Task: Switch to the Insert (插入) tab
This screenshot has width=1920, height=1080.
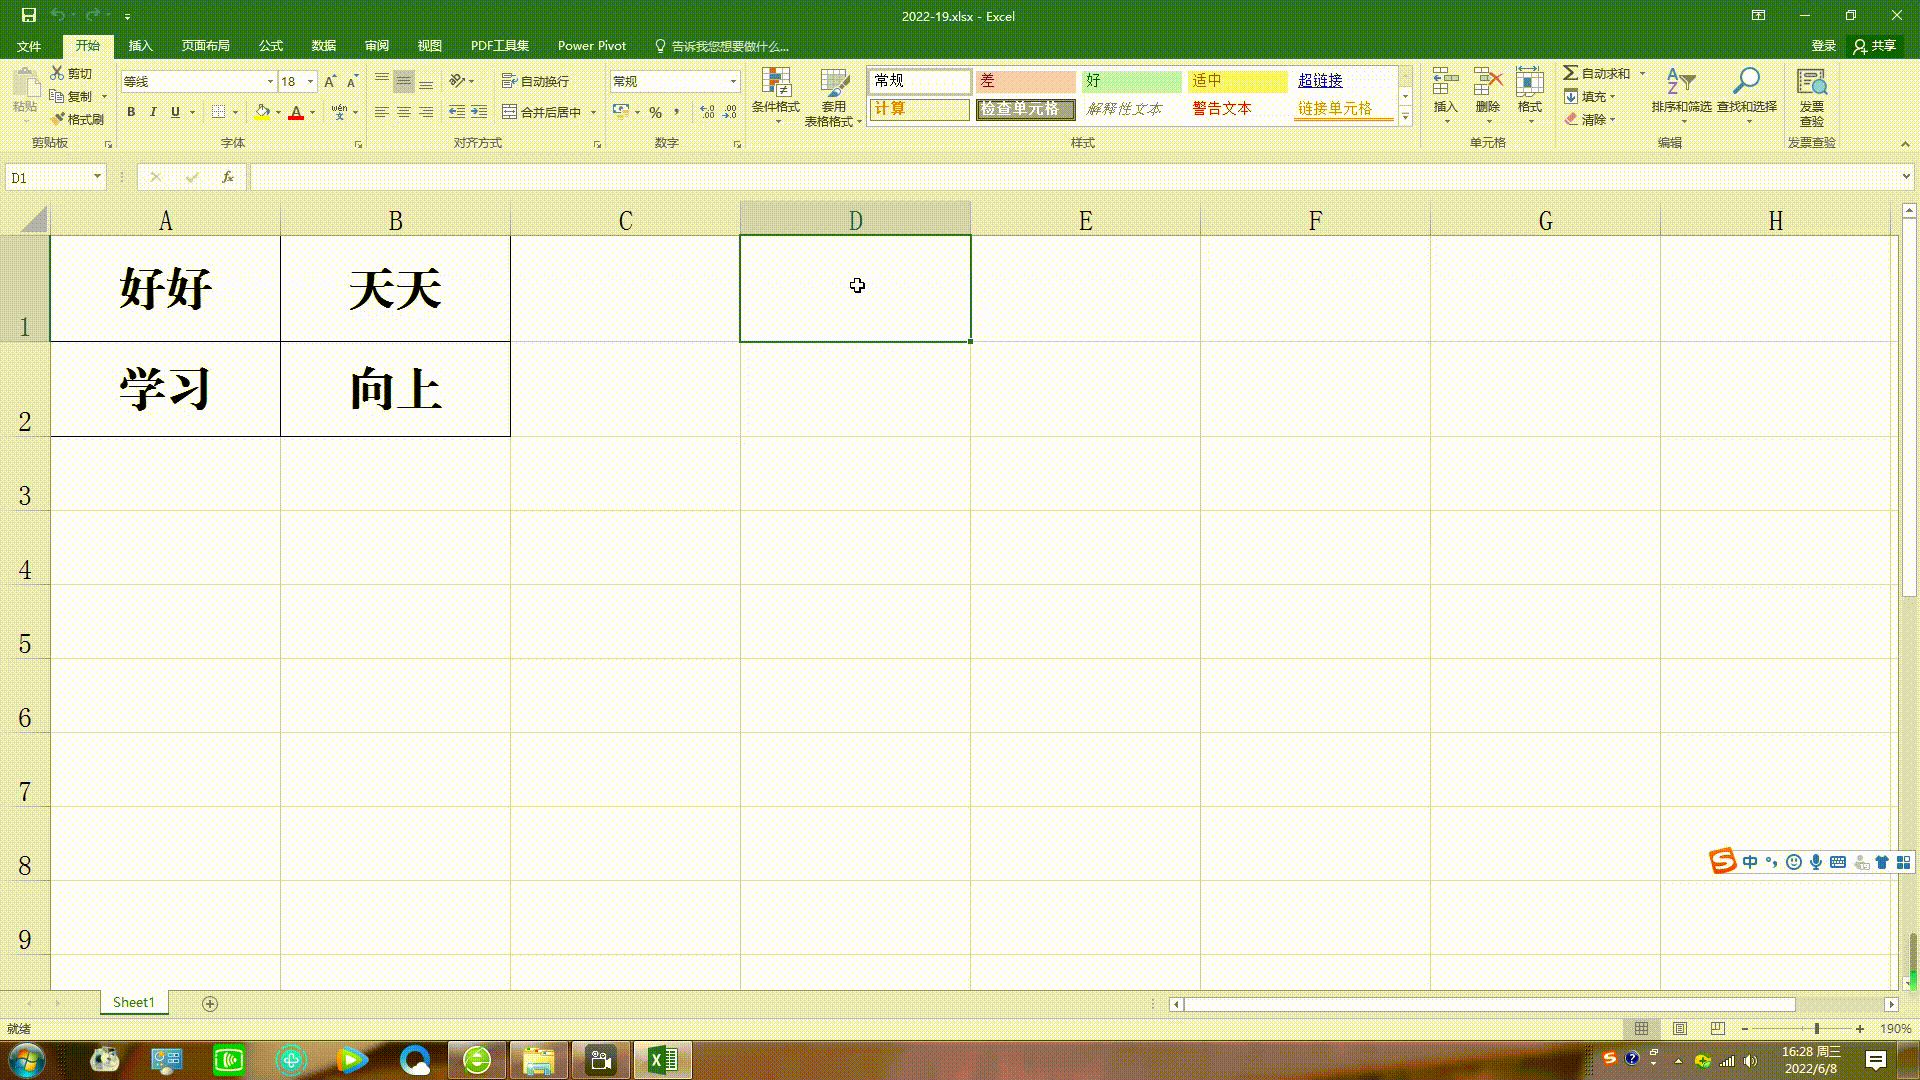Action: click(140, 46)
